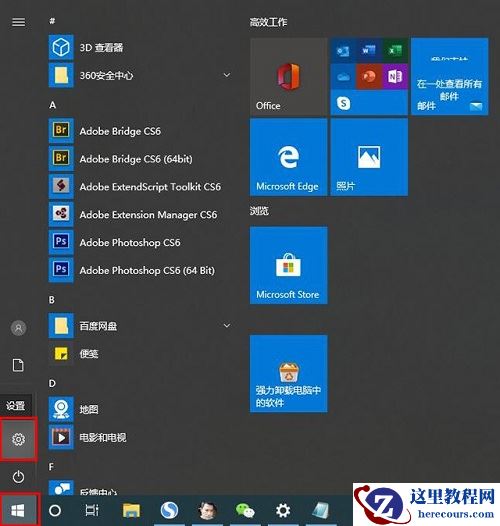Image resolution: width=500 pixels, height=526 pixels.
Task: Open Settings gear in left rail
Action: coord(18,439)
